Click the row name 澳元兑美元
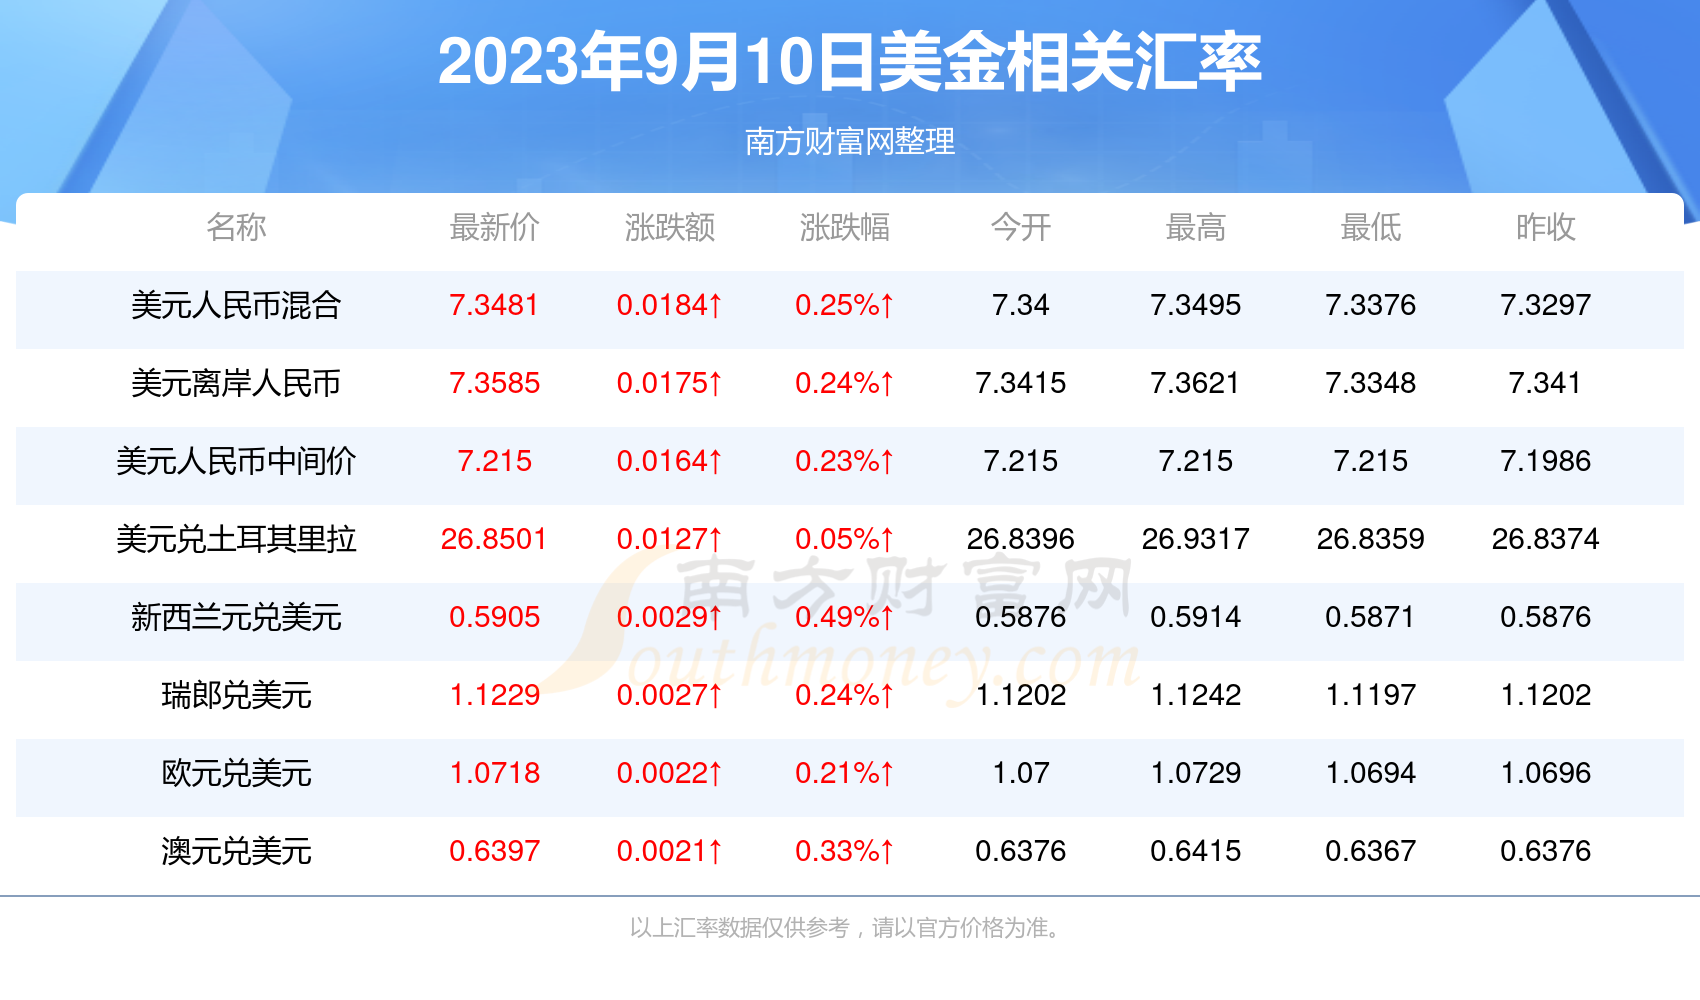 click(236, 851)
